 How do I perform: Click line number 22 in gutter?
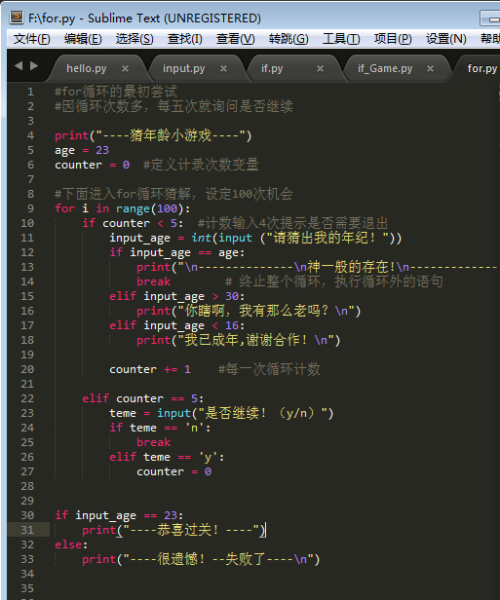click(27, 398)
